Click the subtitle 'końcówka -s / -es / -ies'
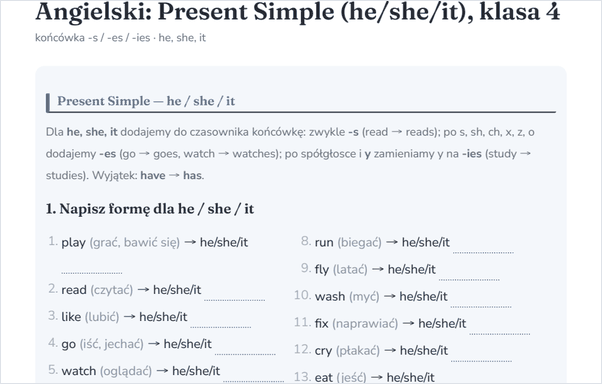 click(x=93, y=38)
